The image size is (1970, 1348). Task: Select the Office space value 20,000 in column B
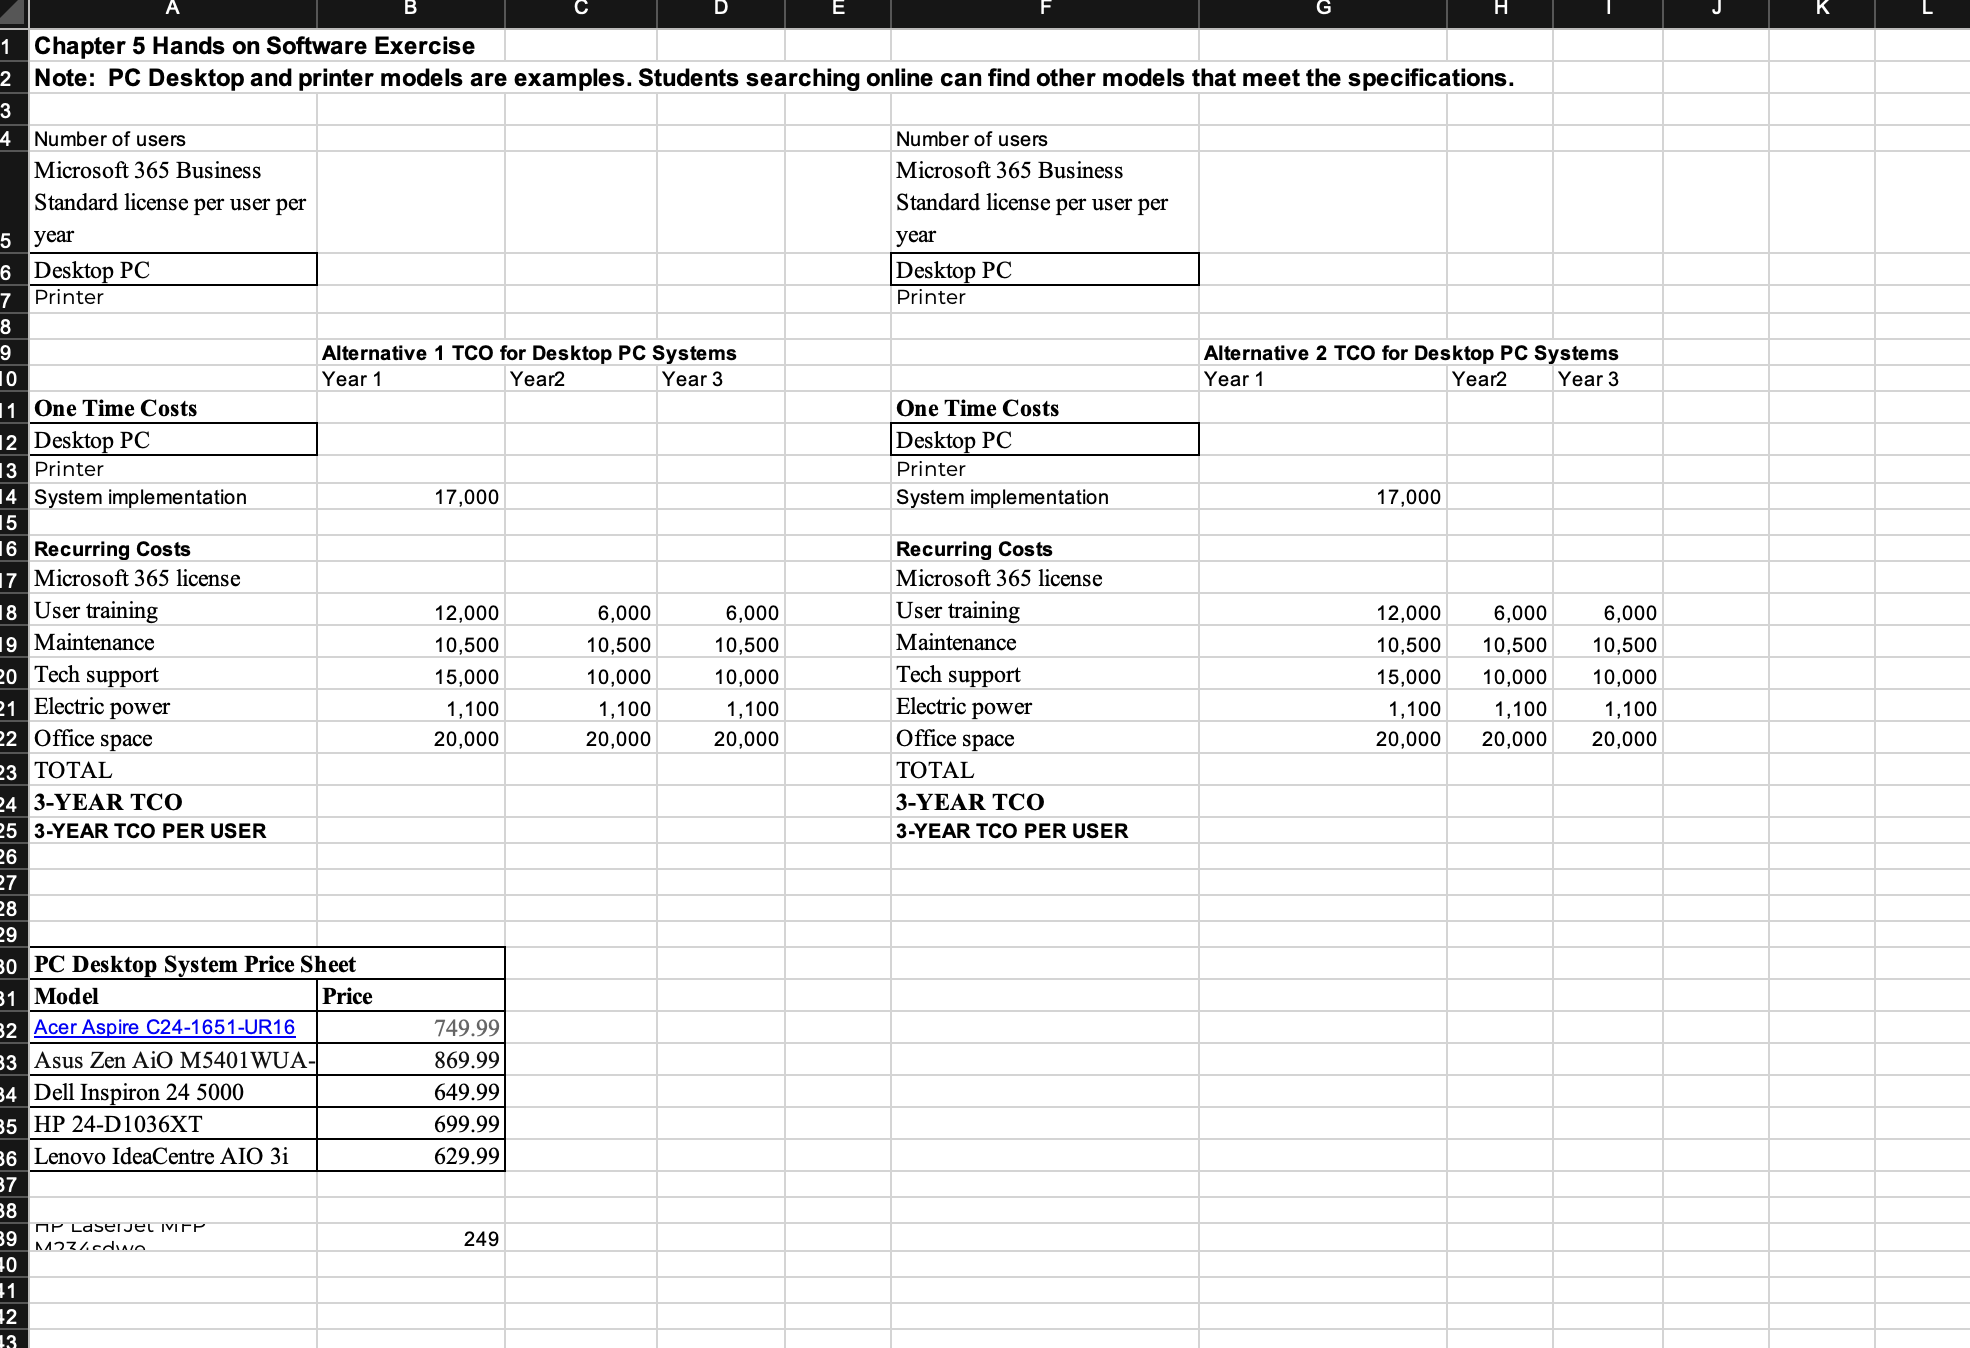(x=410, y=738)
